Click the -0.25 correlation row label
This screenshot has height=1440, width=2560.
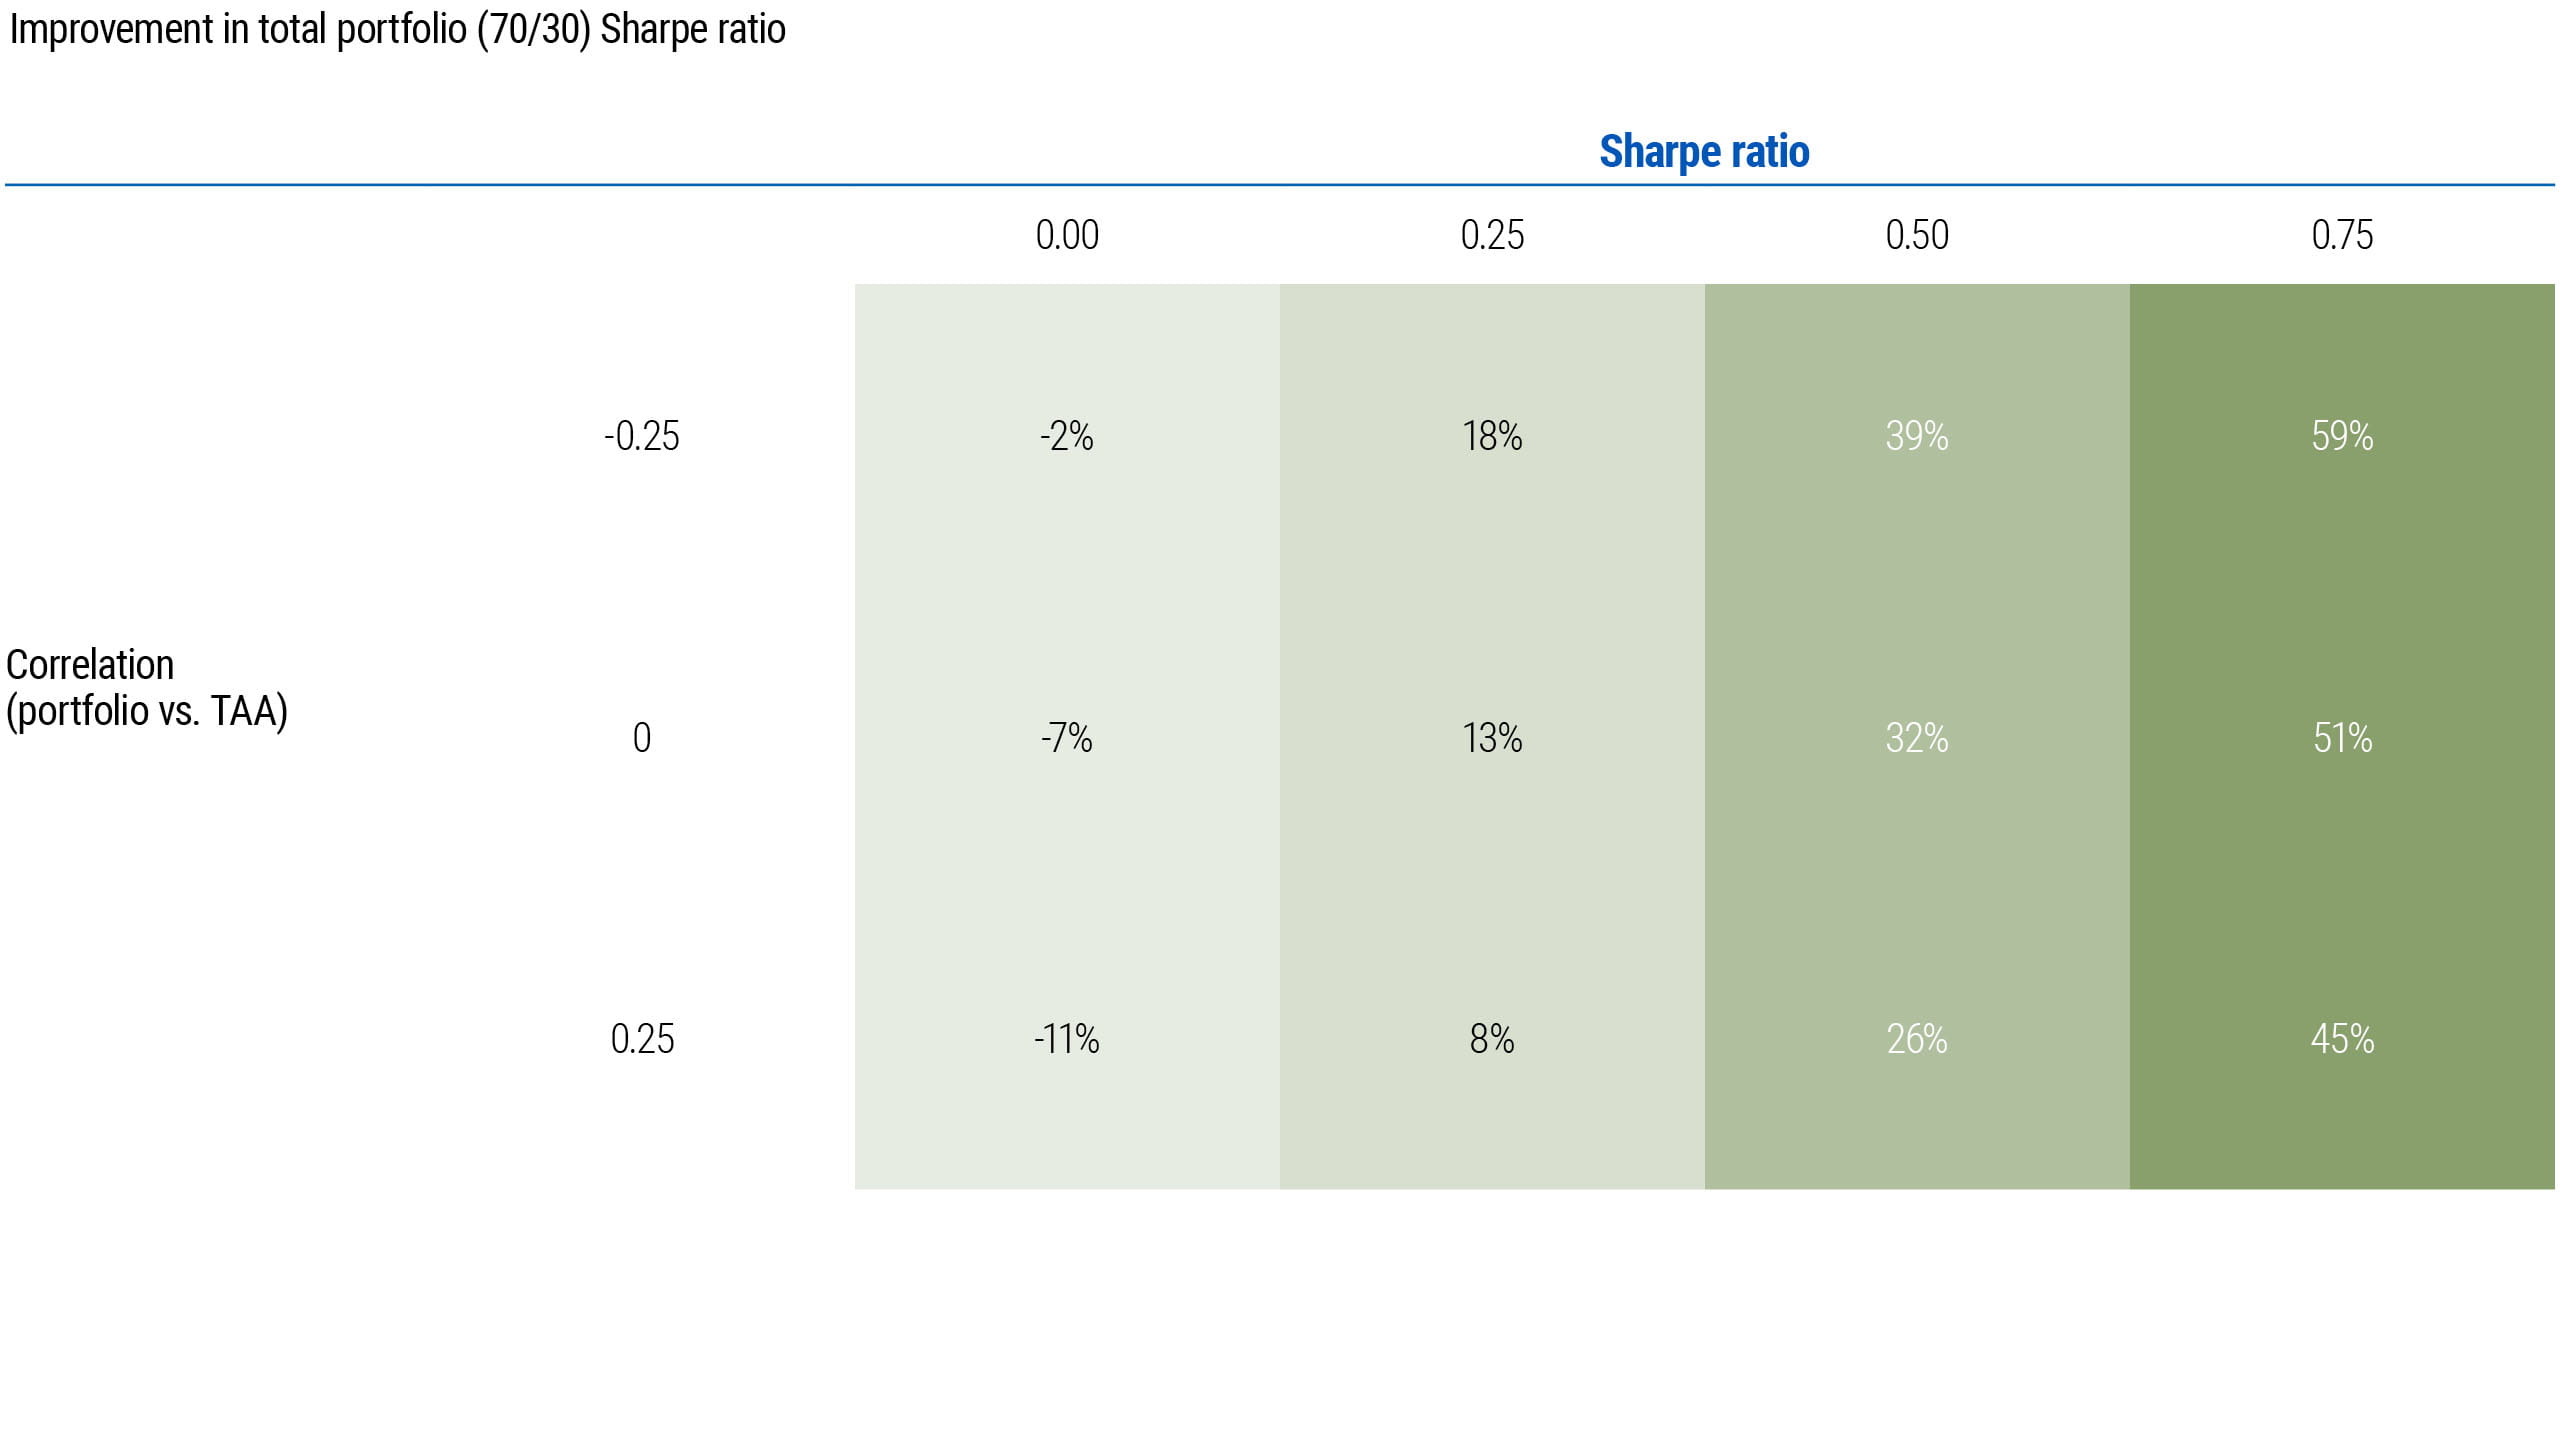tap(642, 436)
